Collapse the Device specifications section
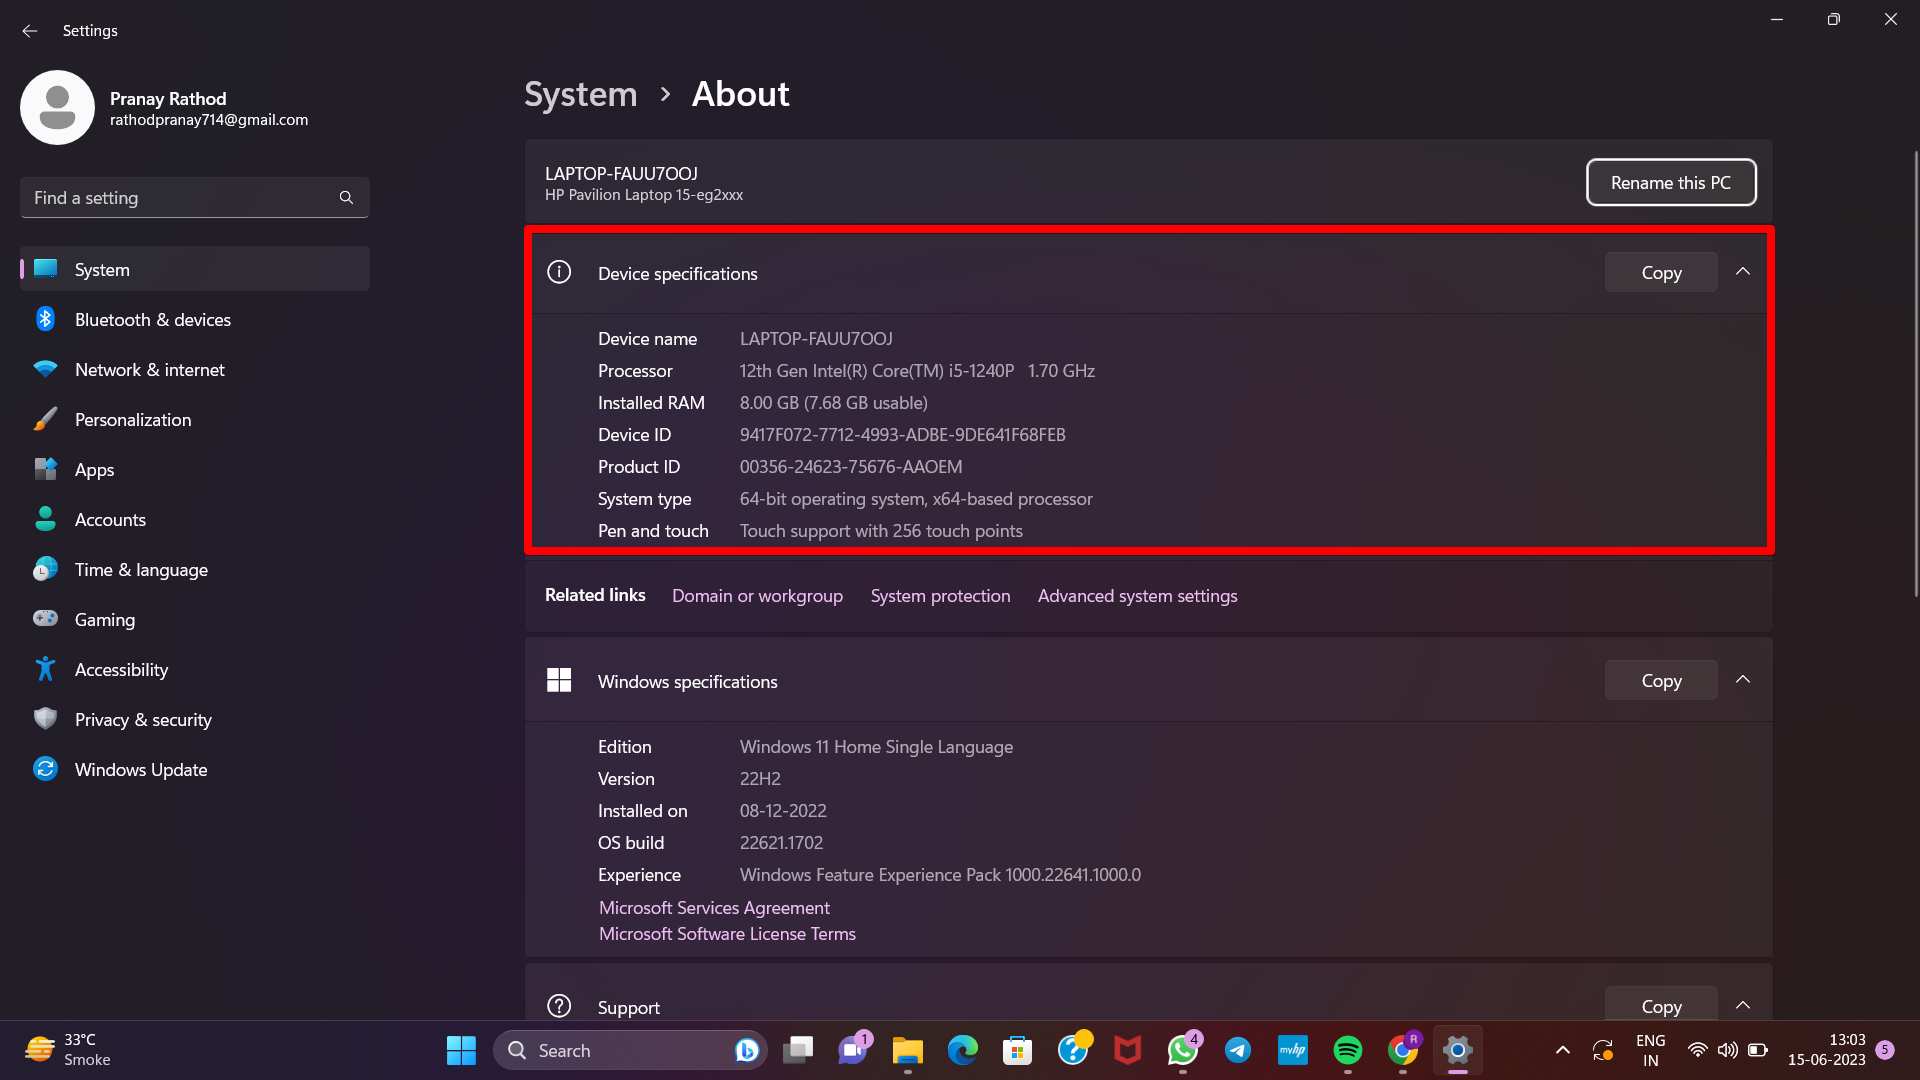The height and width of the screenshot is (1080, 1920). [x=1743, y=272]
